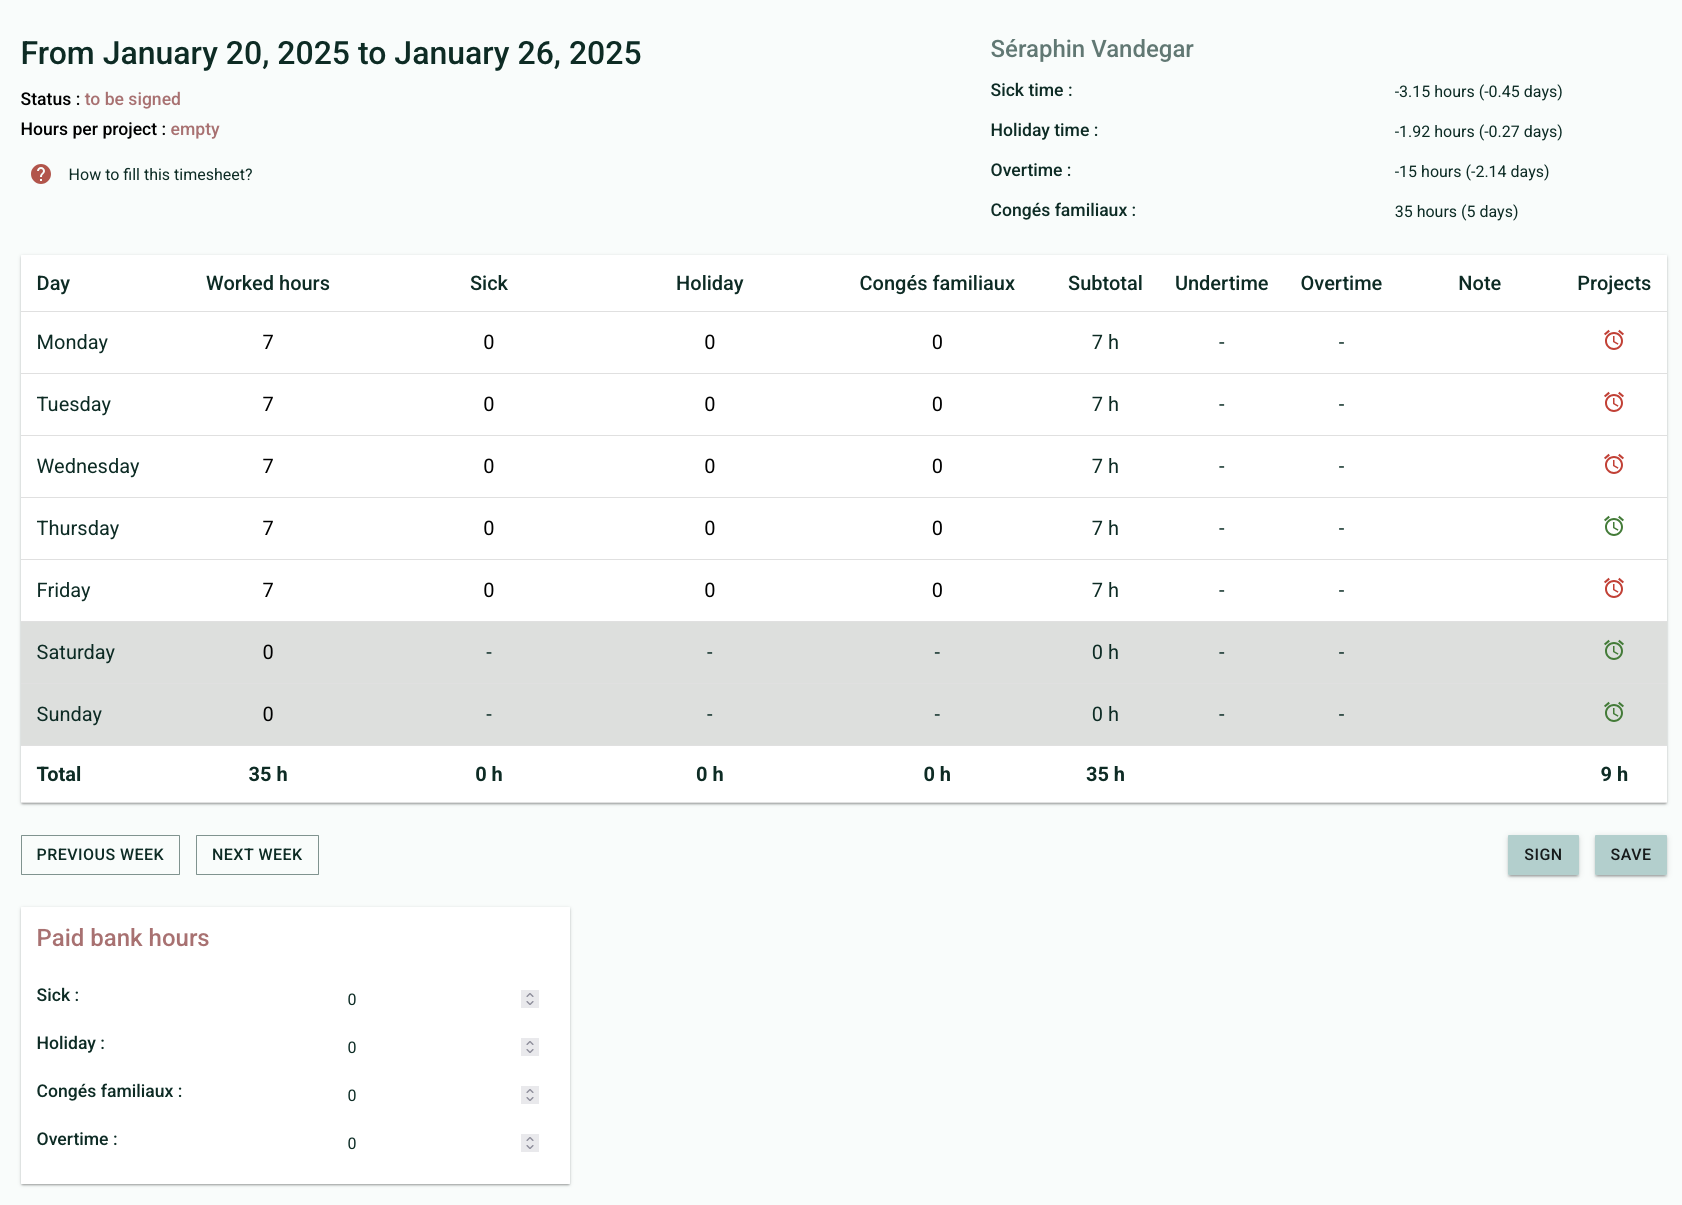Click the Projects column header
The height and width of the screenshot is (1205, 1682).
click(1614, 283)
